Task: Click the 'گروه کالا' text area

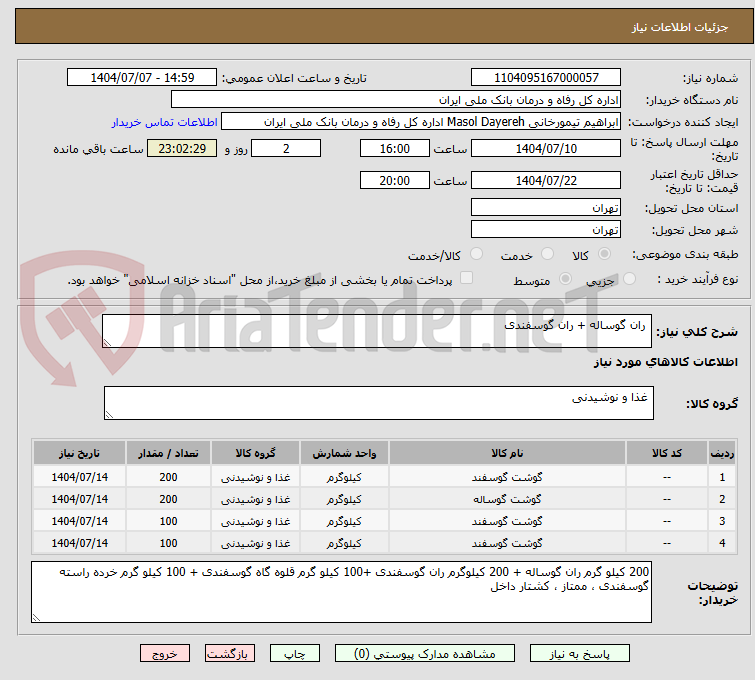Action: (x=378, y=403)
